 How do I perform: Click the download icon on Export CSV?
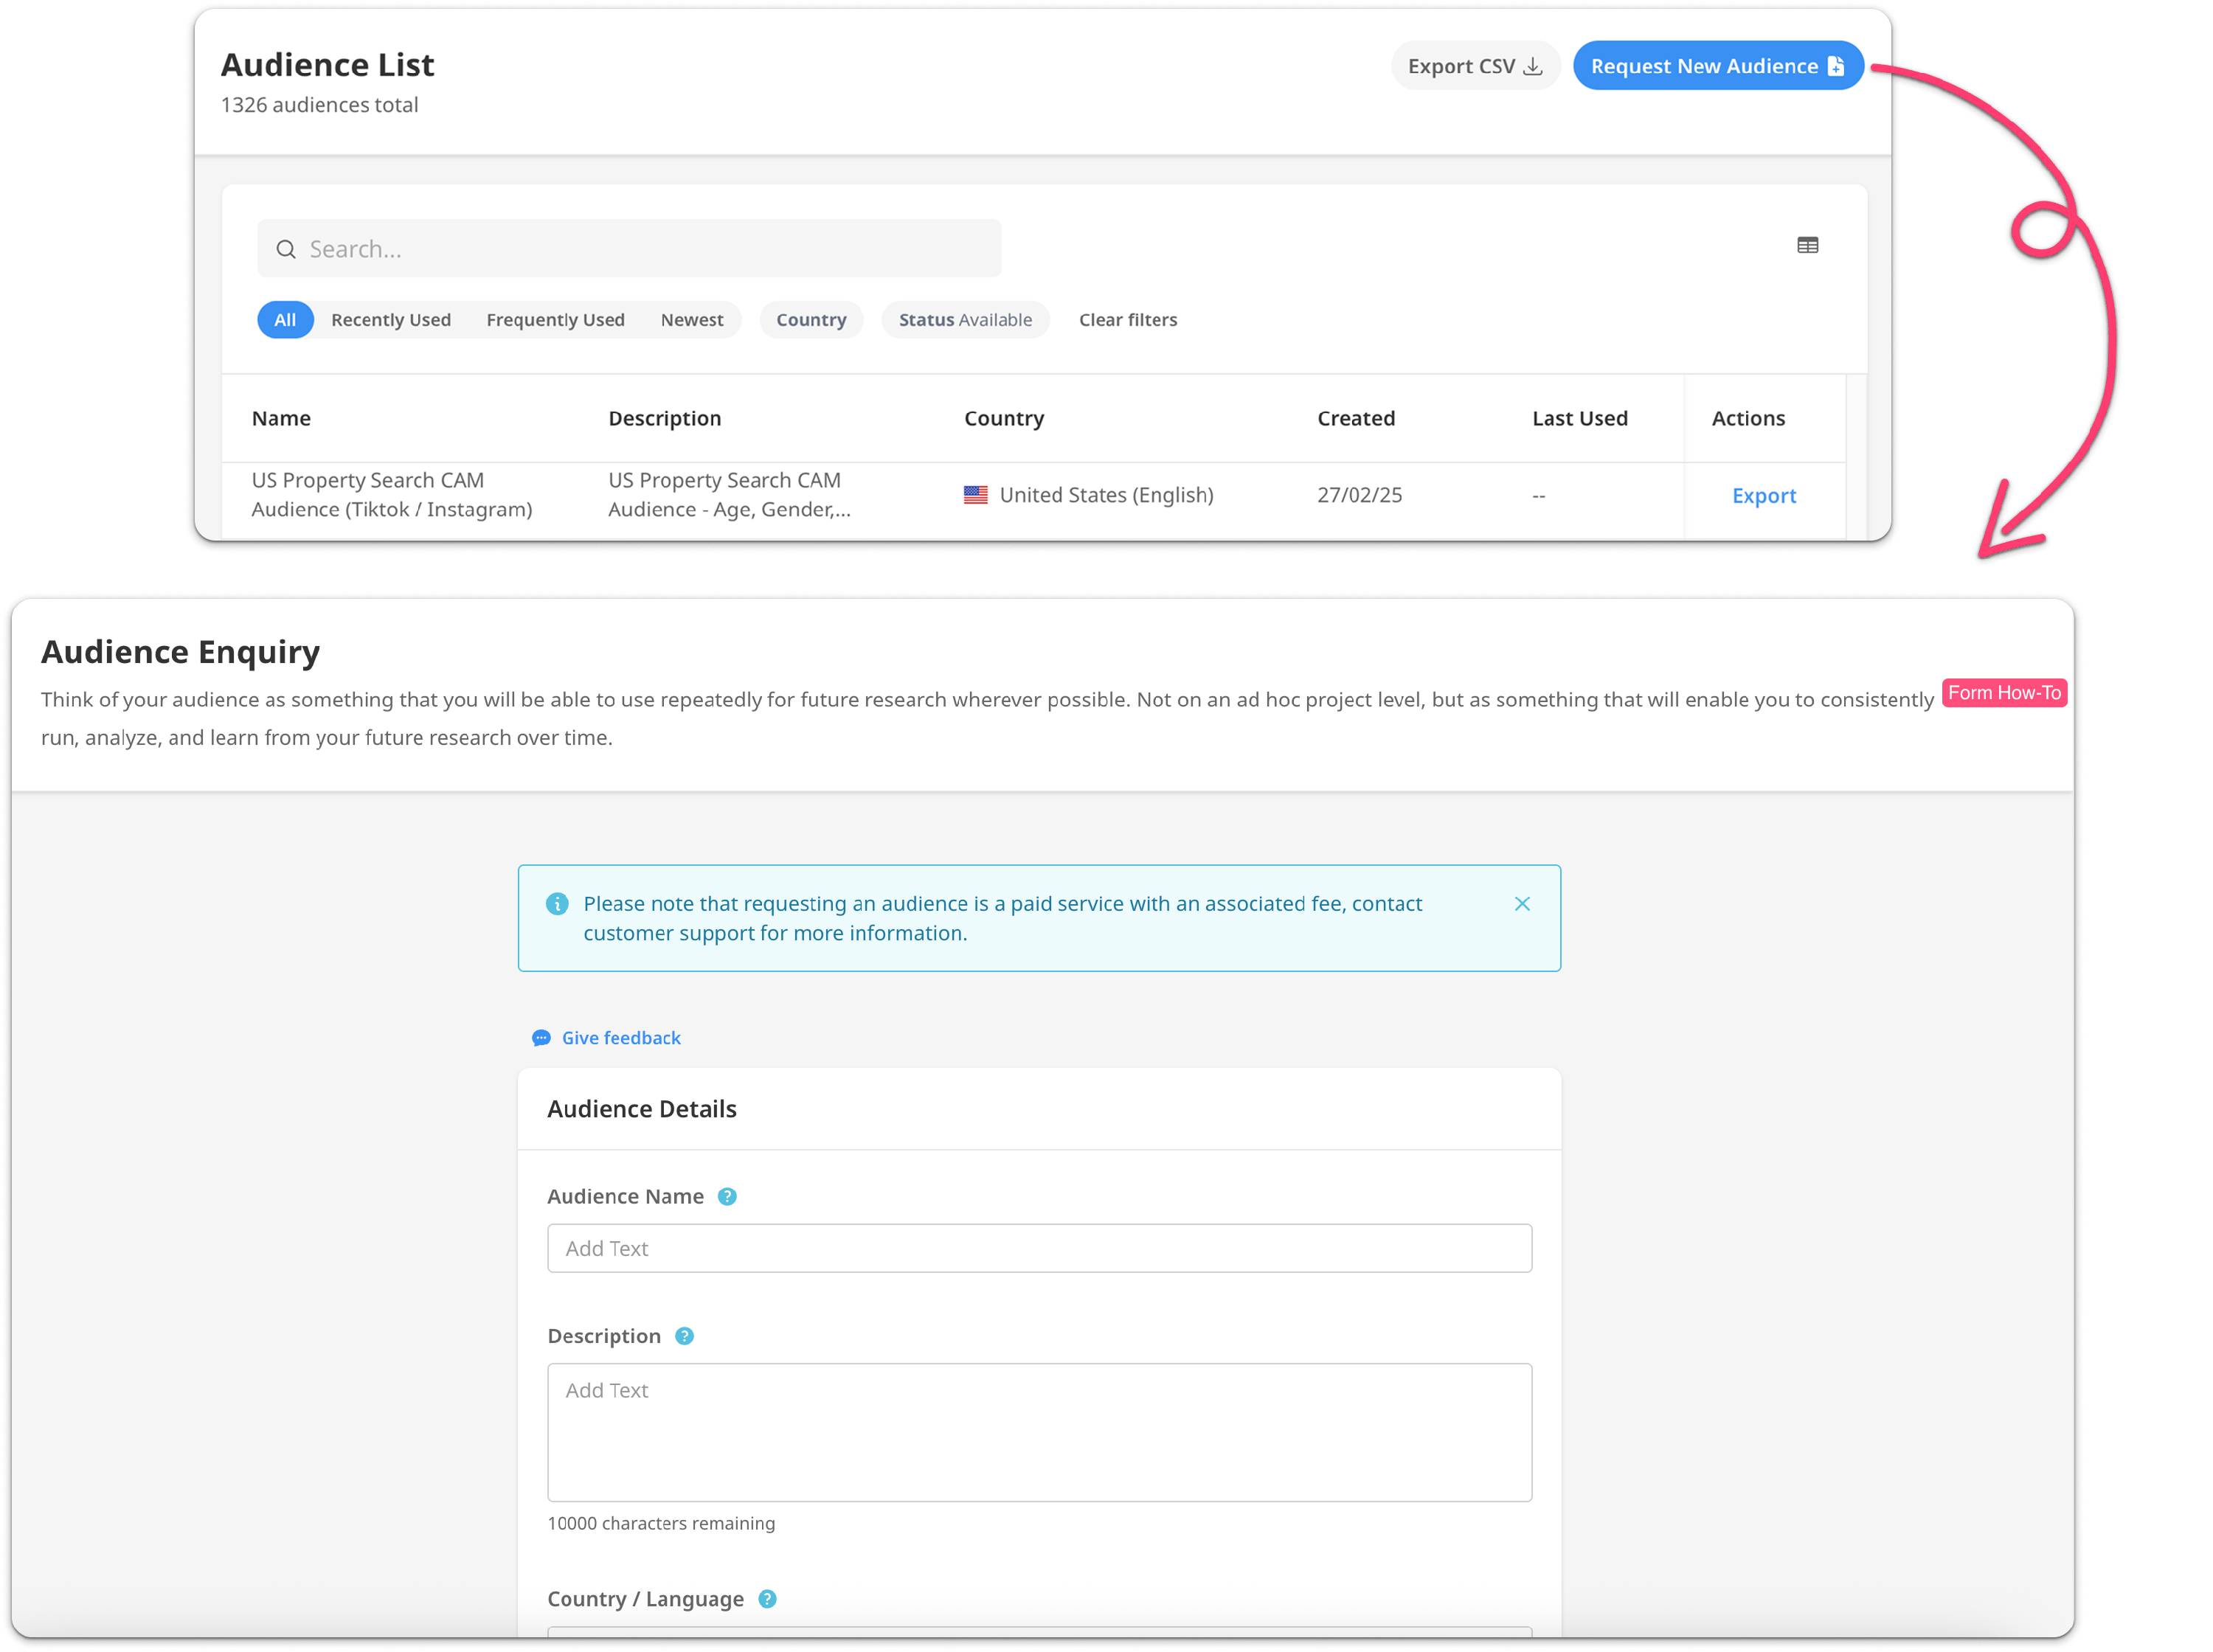coord(1532,66)
